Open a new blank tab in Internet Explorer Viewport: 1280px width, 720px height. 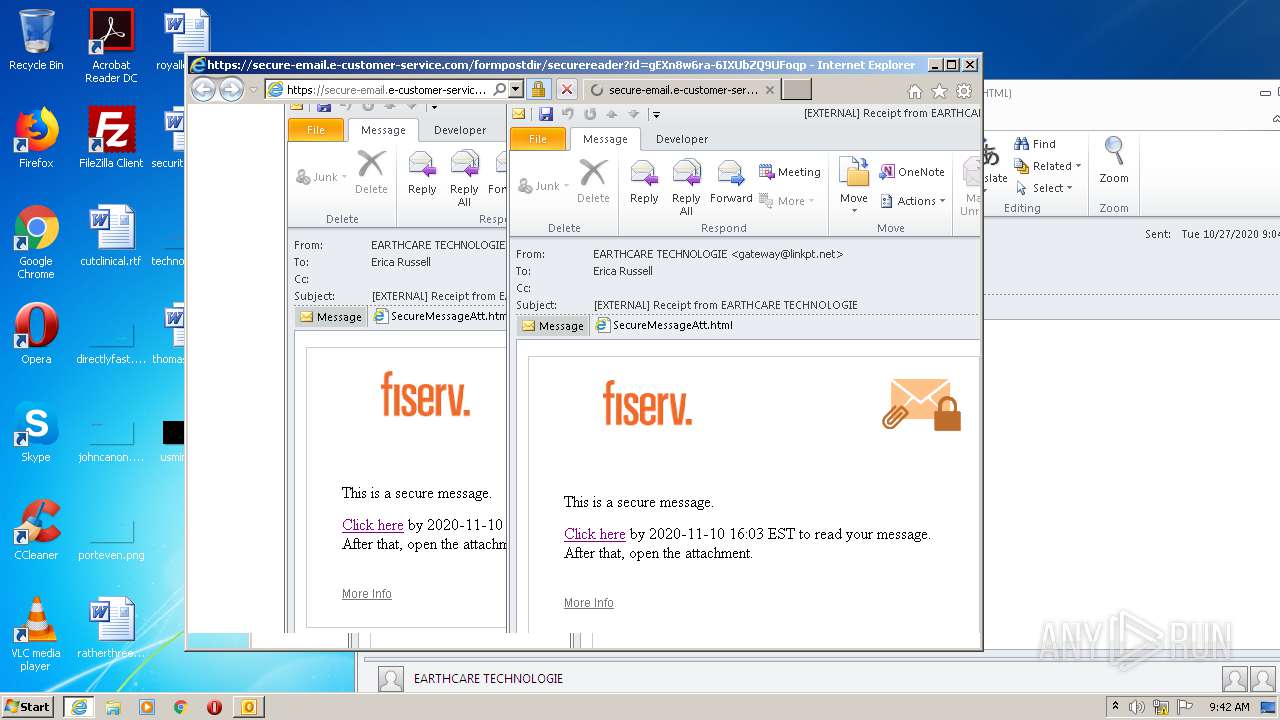[x=796, y=90]
